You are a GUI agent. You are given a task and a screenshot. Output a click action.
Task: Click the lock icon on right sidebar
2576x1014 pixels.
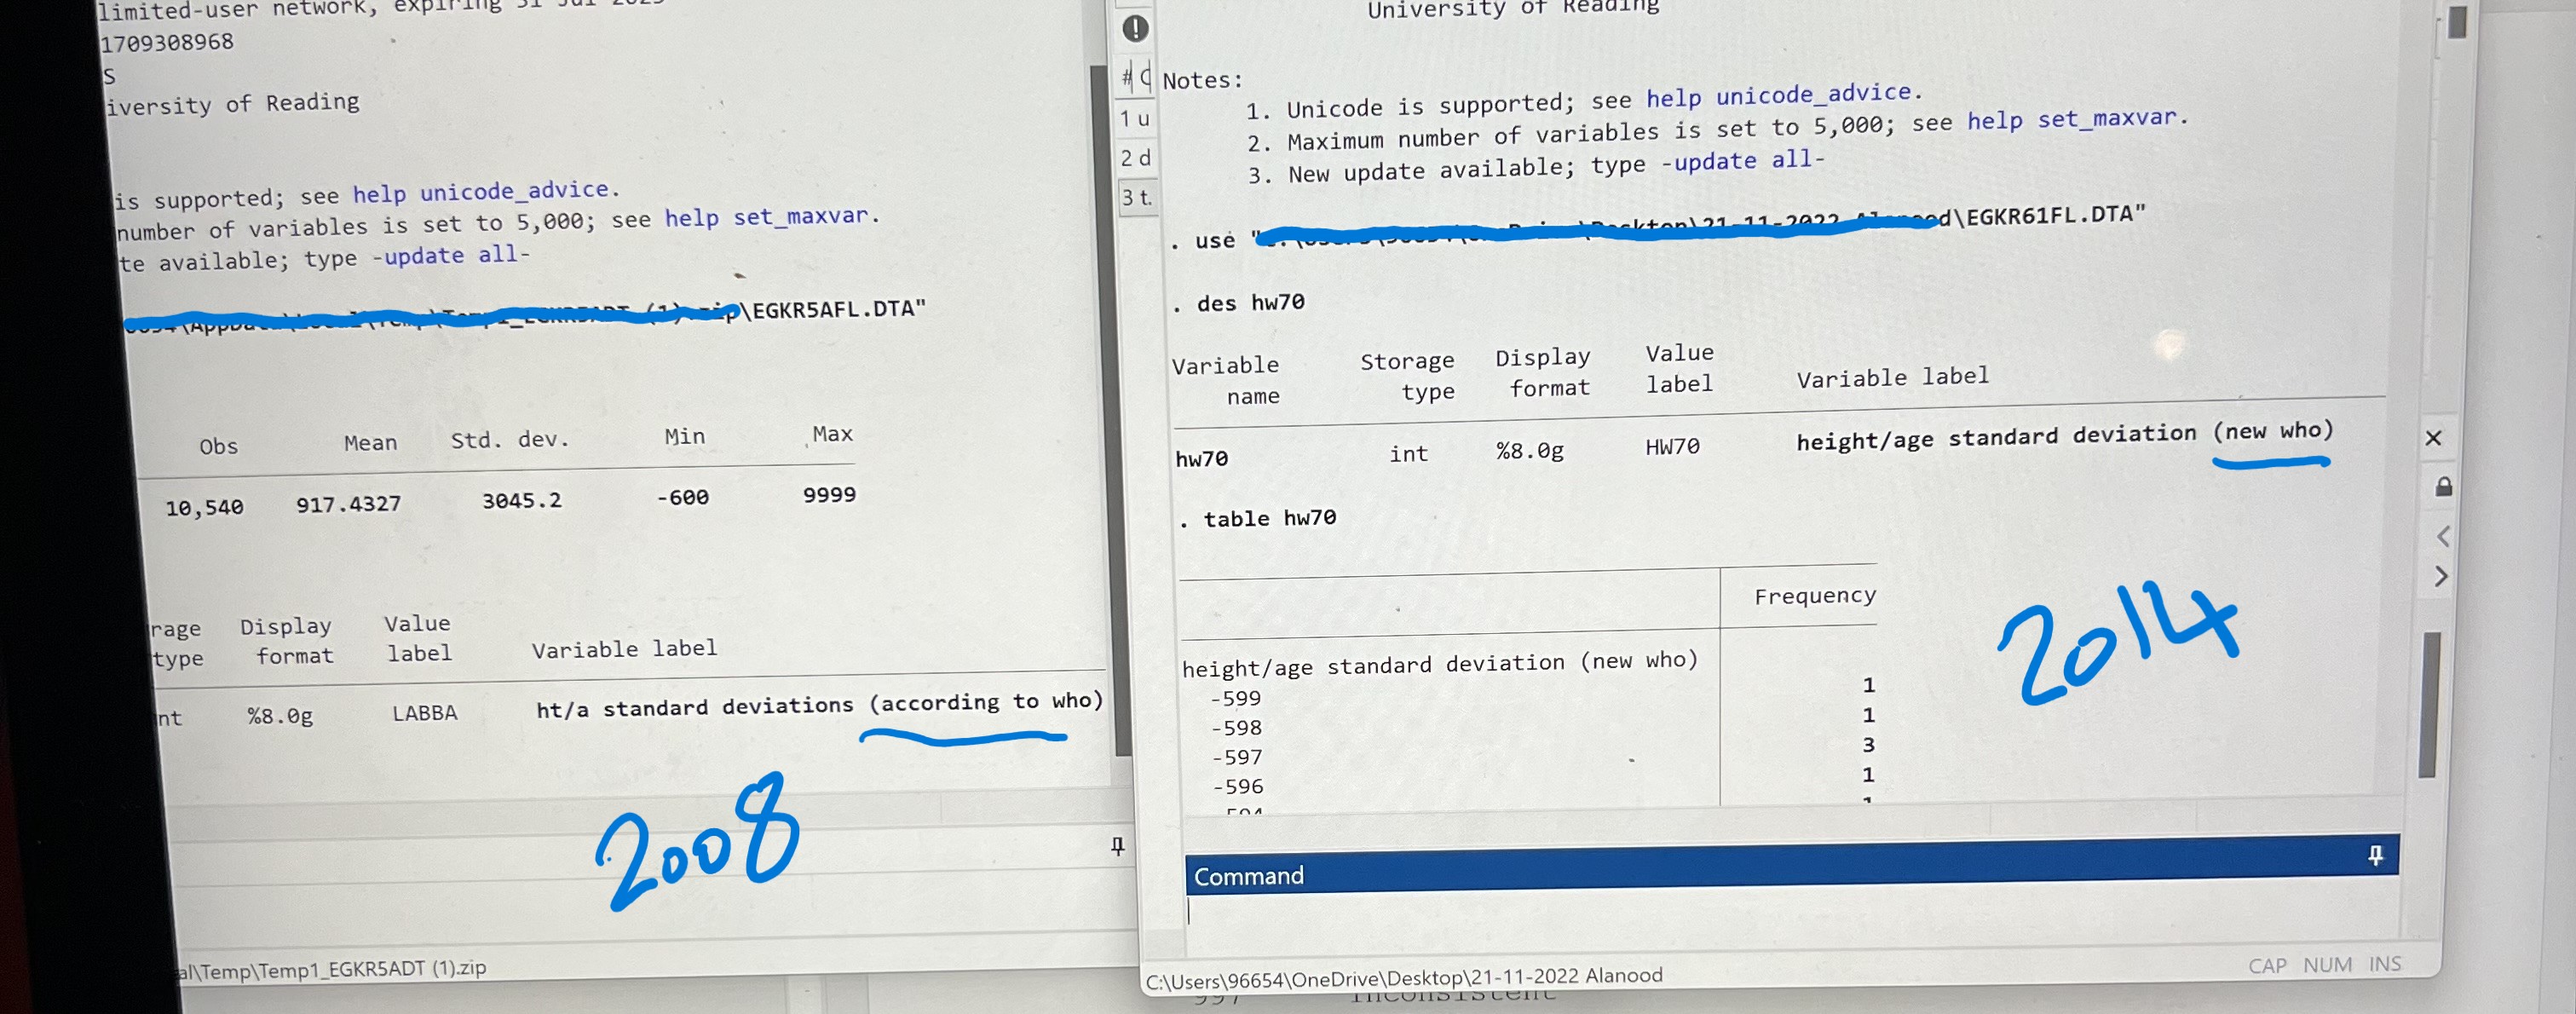pyautogui.click(x=2443, y=487)
